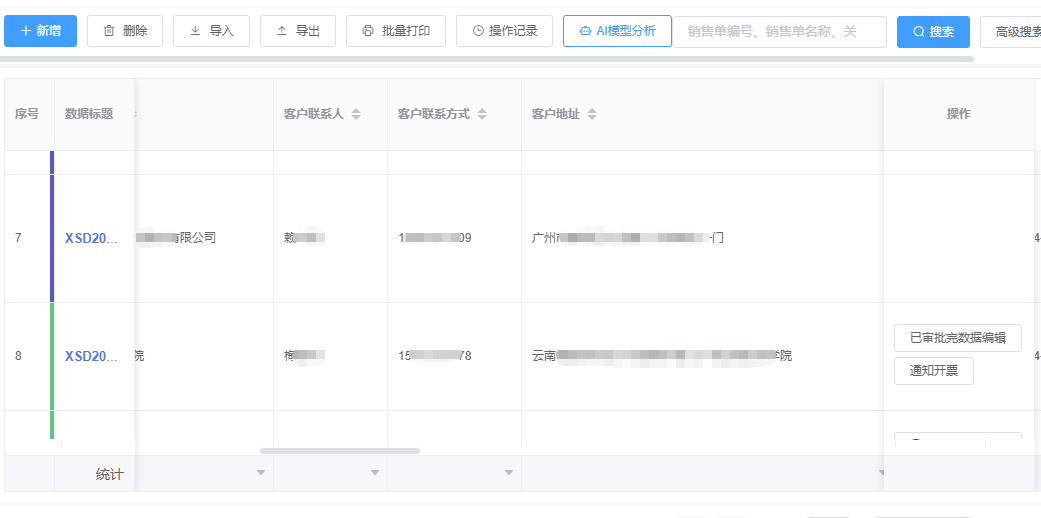Open row 8 XSD20 record link
The width and height of the screenshot is (1041, 518).
tap(91, 357)
